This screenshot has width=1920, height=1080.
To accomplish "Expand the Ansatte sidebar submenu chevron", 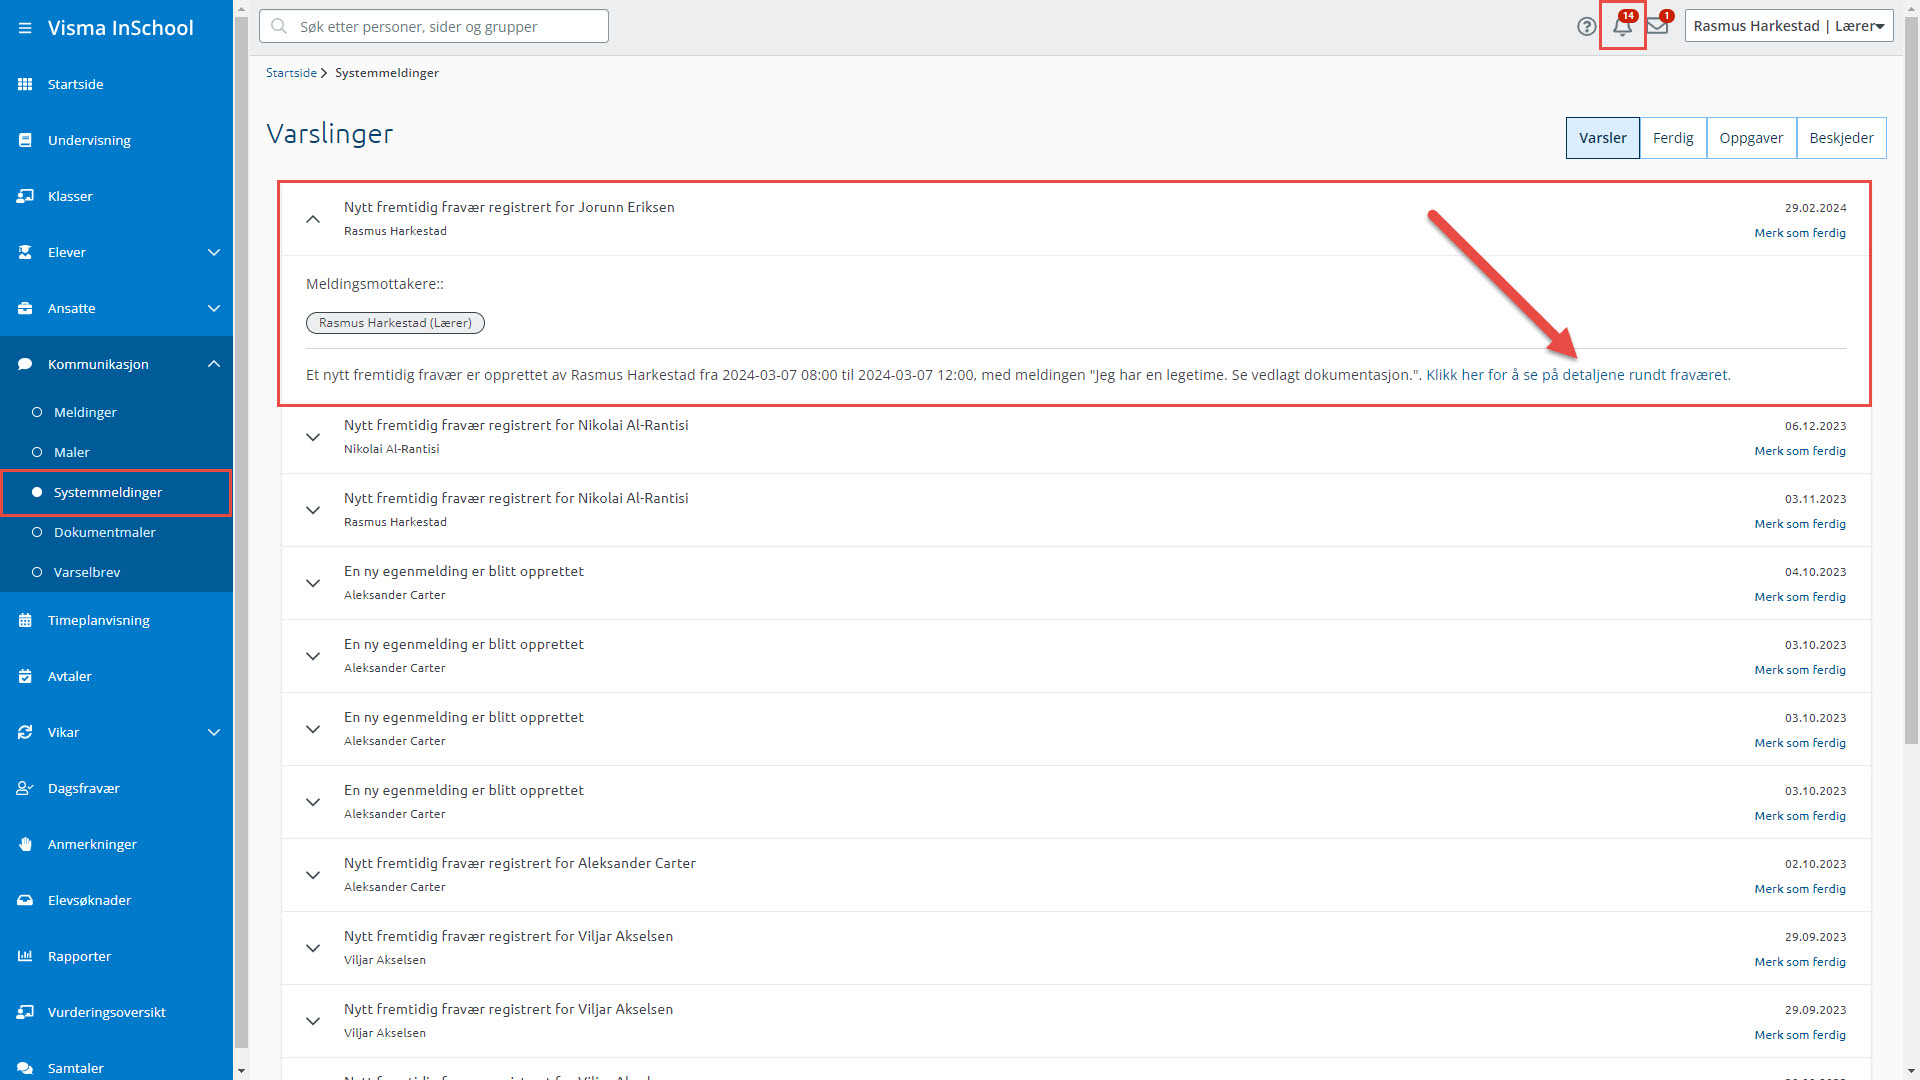I will point(214,308).
